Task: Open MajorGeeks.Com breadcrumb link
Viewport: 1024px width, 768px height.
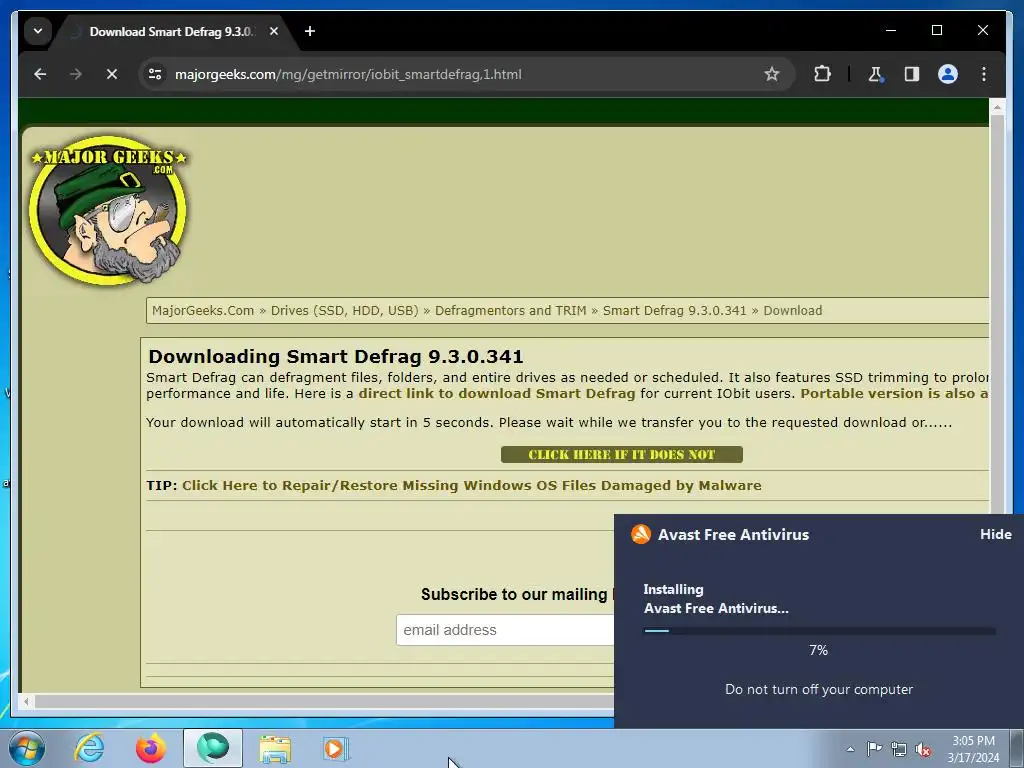Action: coord(203,311)
